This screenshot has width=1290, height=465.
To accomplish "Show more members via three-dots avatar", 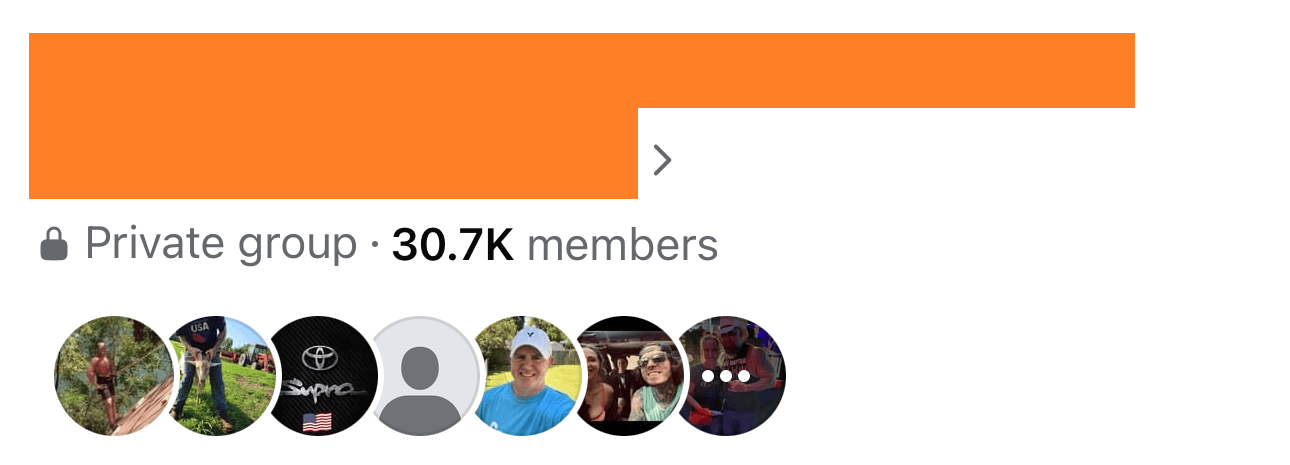I will point(729,376).
